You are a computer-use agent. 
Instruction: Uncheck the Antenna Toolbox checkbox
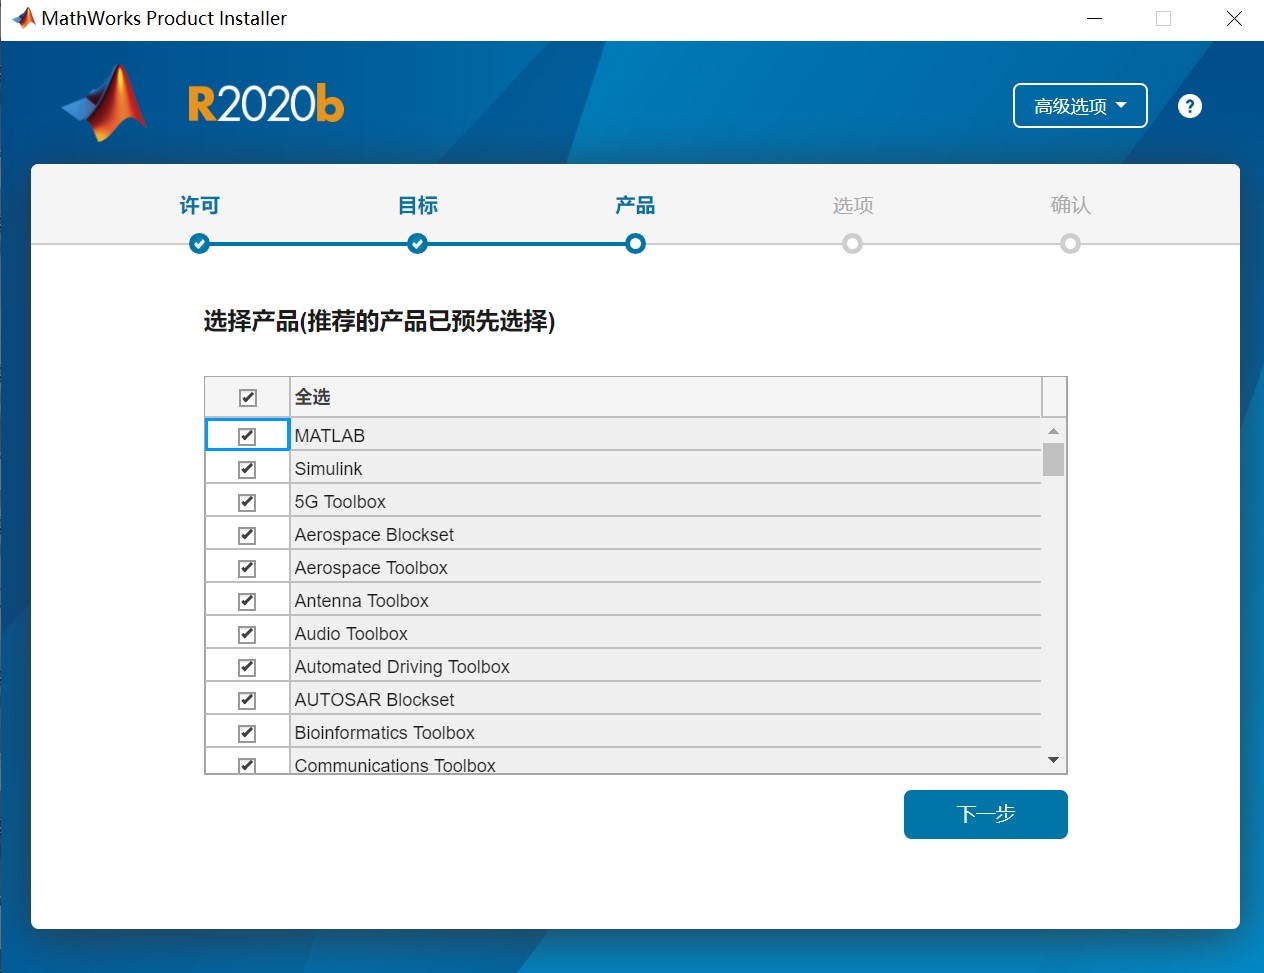247,601
